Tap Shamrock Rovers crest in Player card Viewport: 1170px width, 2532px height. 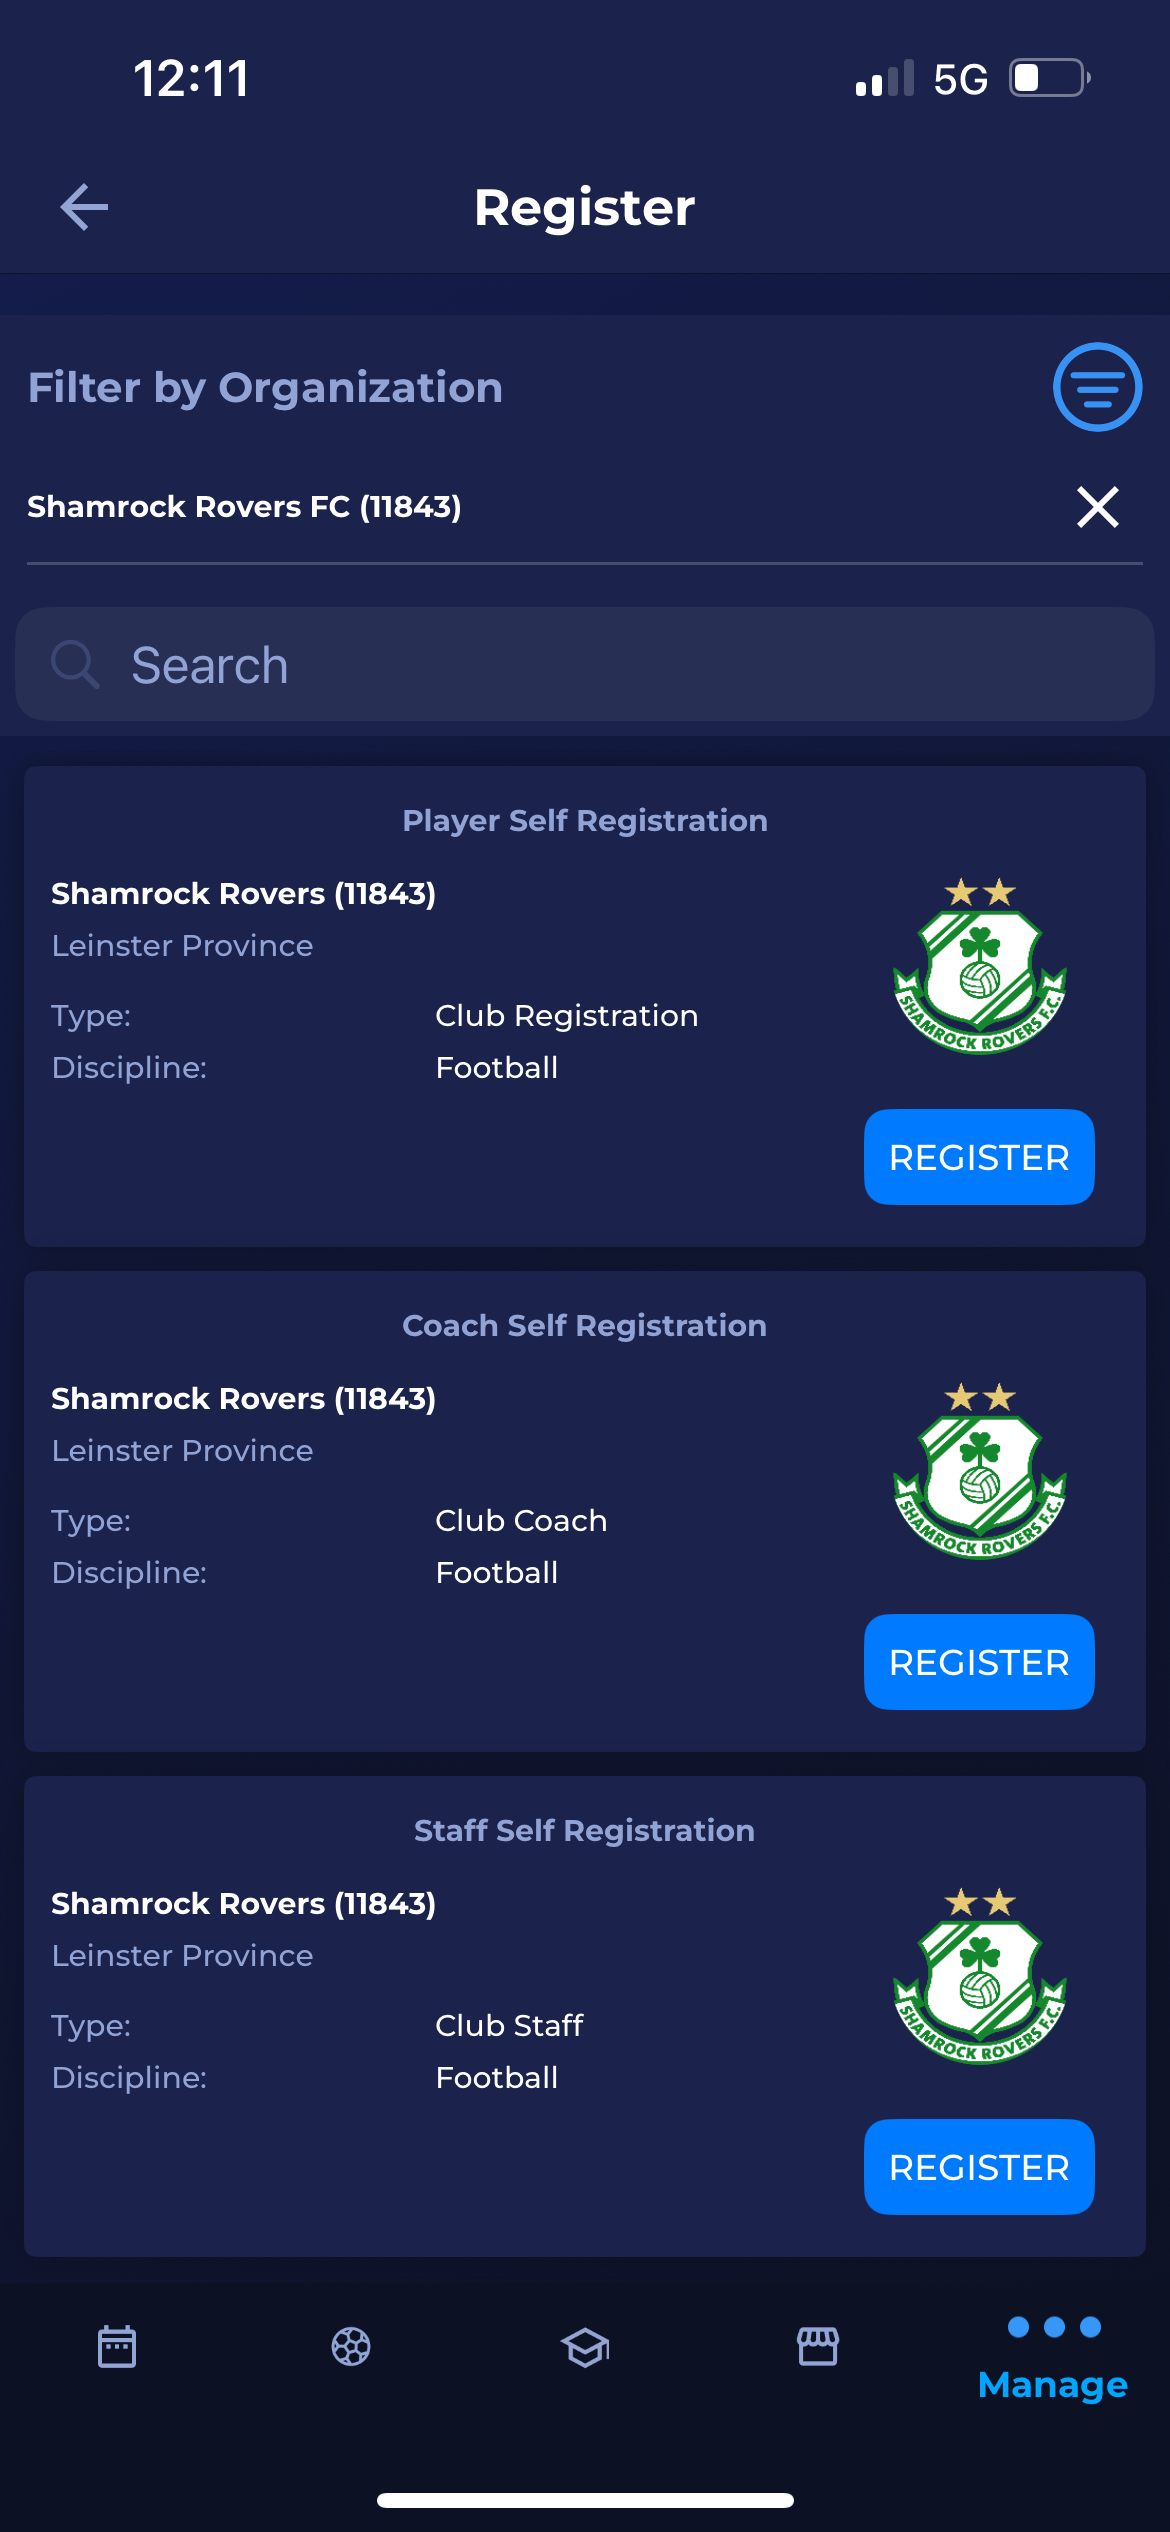click(979, 966)
